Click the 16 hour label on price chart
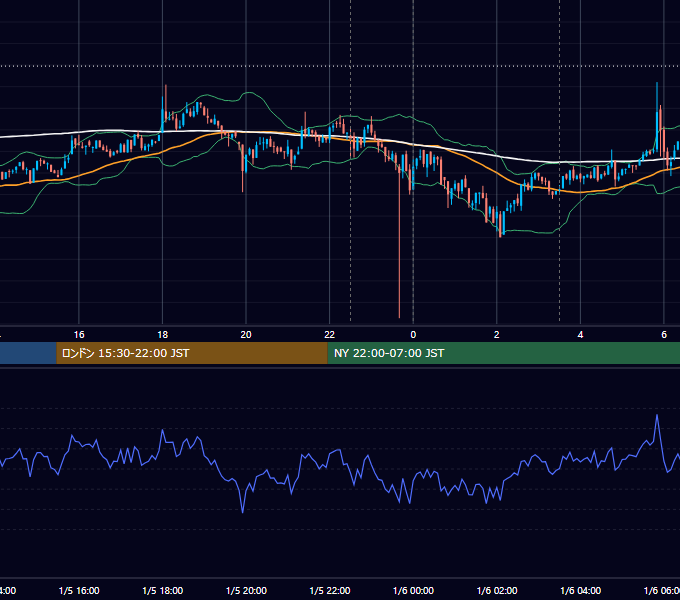Viewport: 680px width, 600px height. pyautogui.click(x=79, y=335)
